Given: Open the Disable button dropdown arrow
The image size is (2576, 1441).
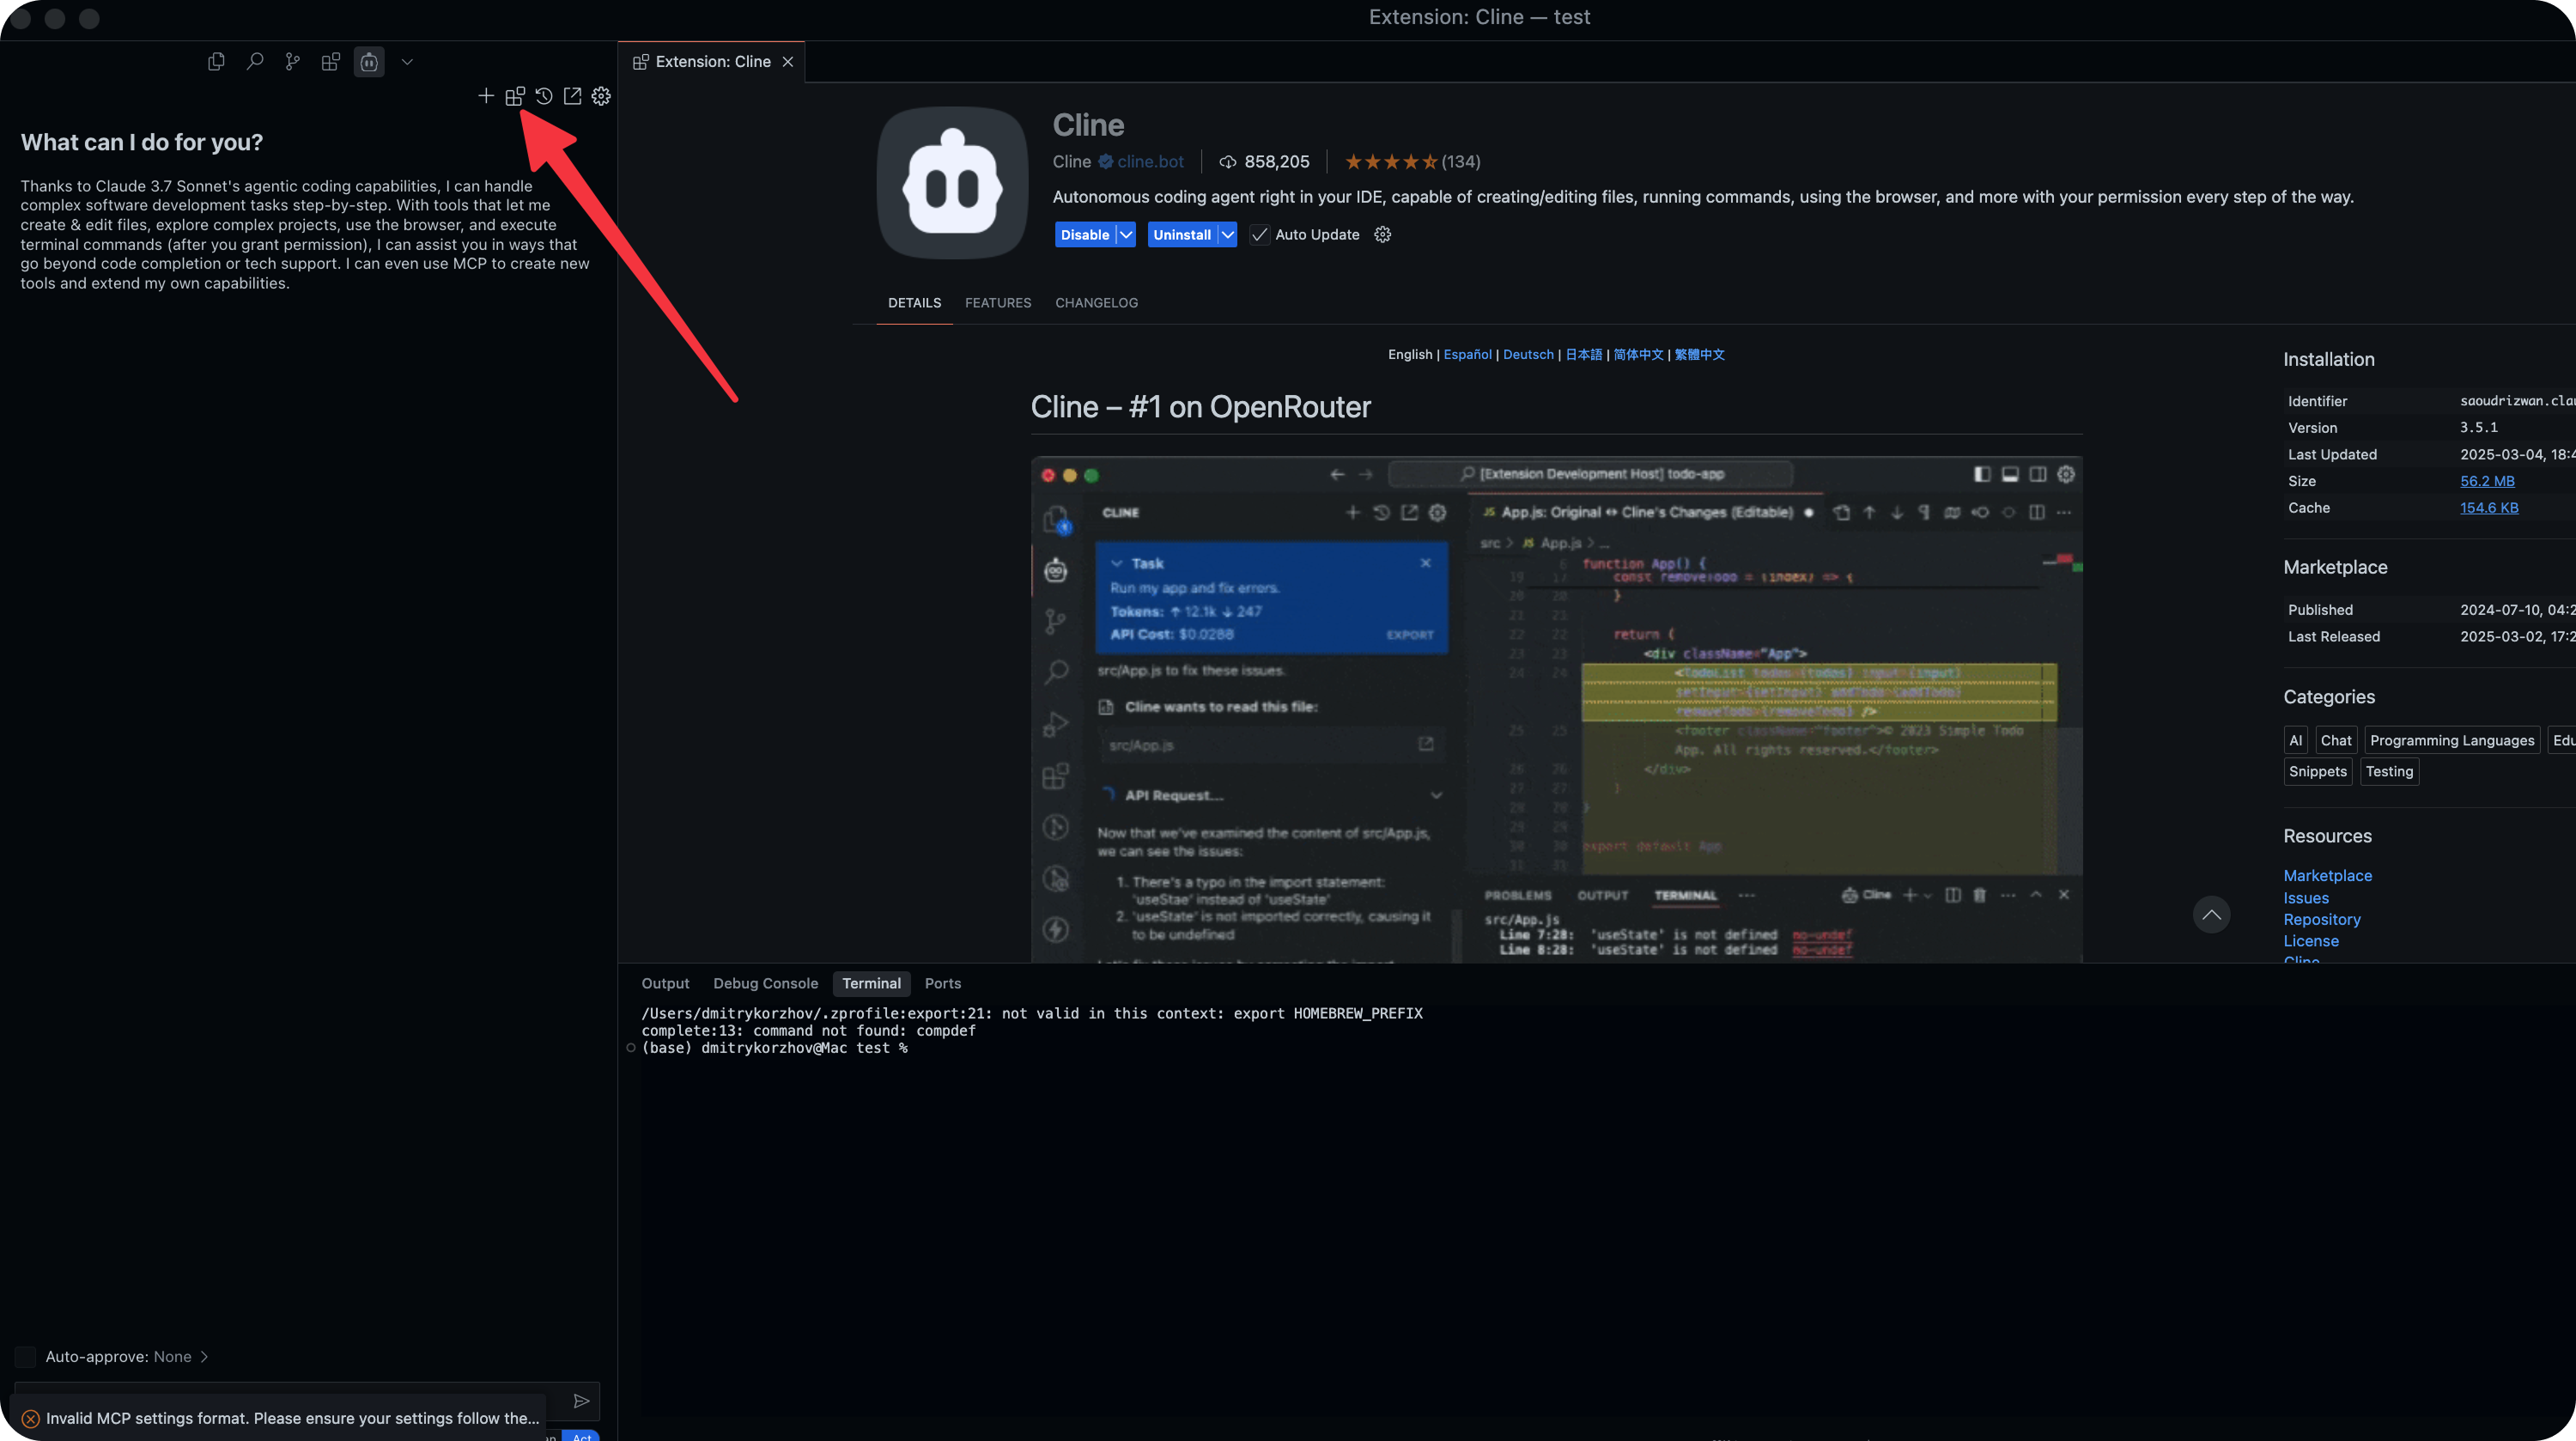Looking at the screenshot, I should [1126, 234].
